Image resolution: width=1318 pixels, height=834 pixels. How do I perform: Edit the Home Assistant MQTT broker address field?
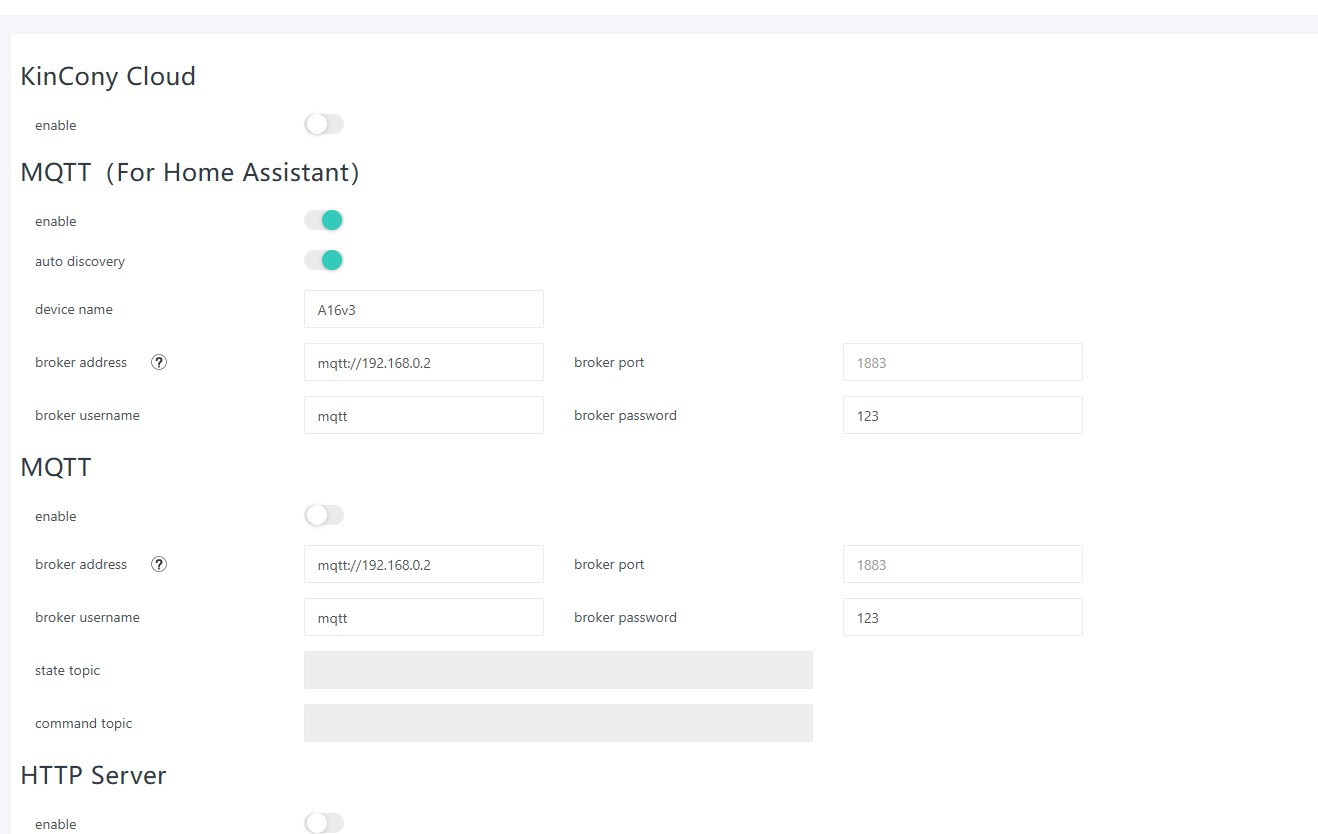pos(424,362)
